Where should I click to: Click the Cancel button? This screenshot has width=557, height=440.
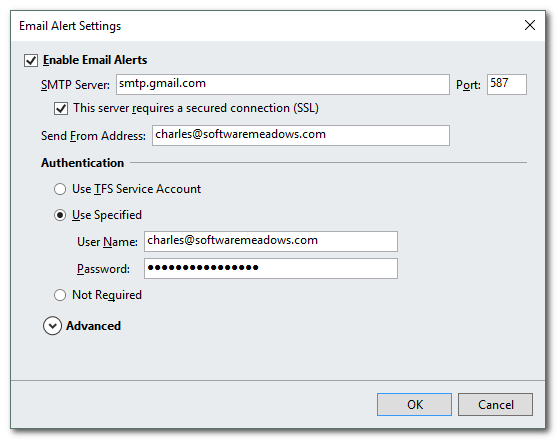click(495, 404)
